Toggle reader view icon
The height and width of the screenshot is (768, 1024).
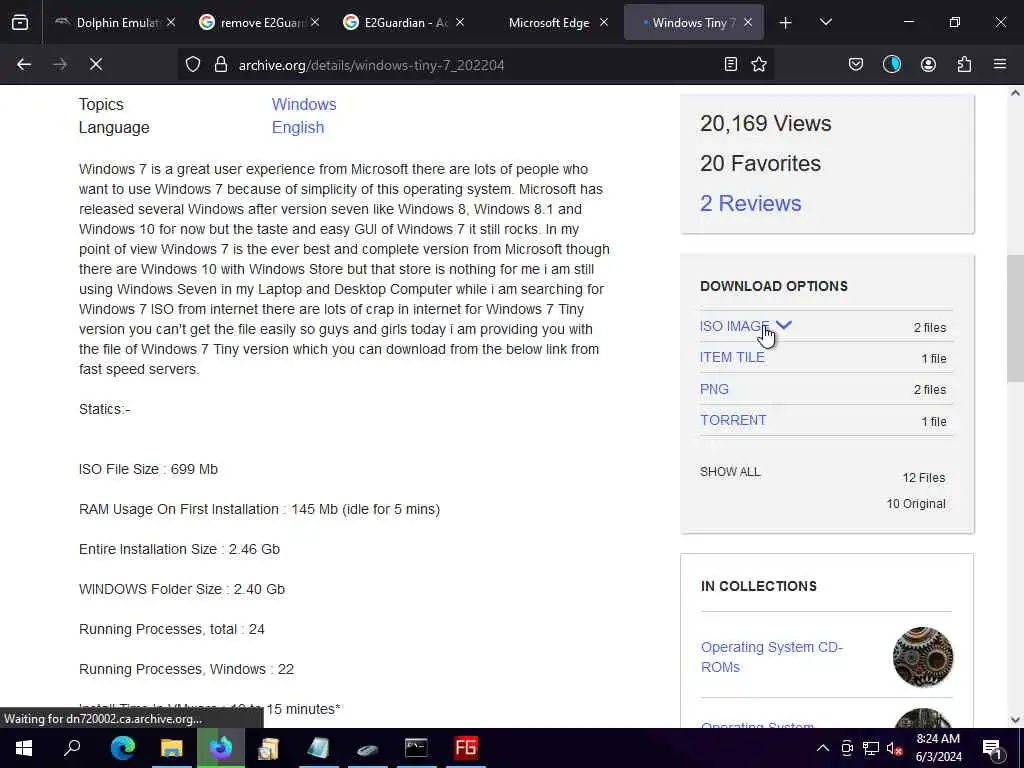[x=731, y=64]
